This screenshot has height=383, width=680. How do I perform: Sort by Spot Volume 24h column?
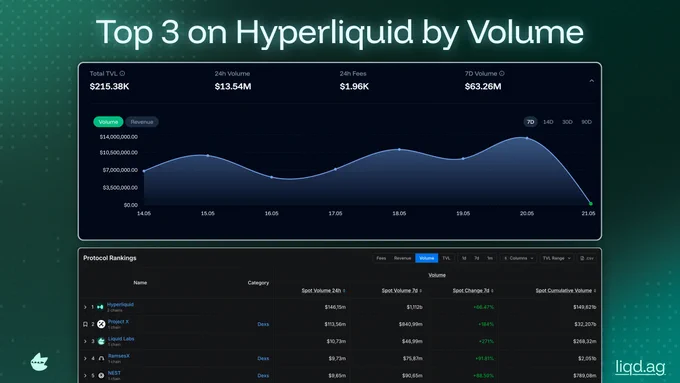pyautogui.click(x=324, y=291)
